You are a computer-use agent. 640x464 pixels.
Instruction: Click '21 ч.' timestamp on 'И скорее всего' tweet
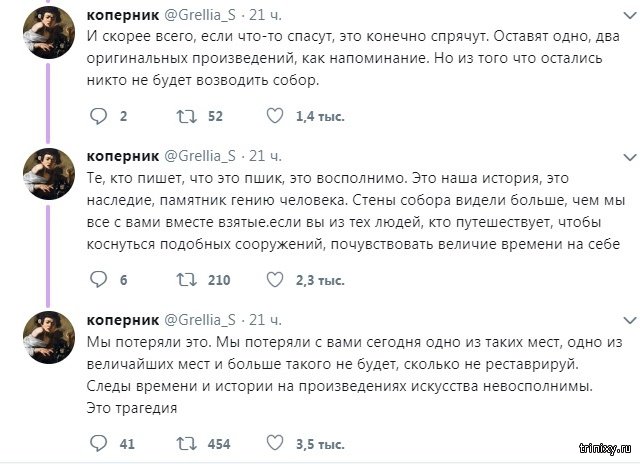click(265, 14)
